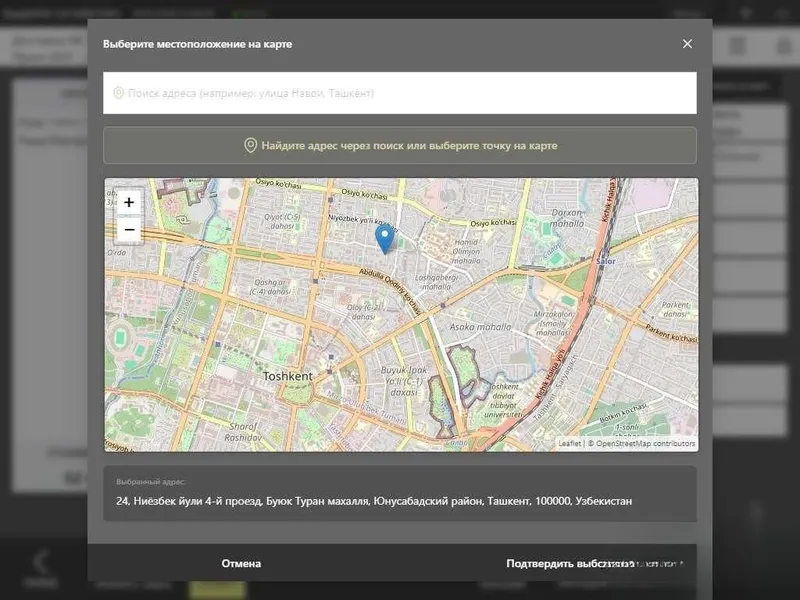Click the pin icon in search field
The width and height of the screenshot is (800, 600).
[x=118, y=93]
